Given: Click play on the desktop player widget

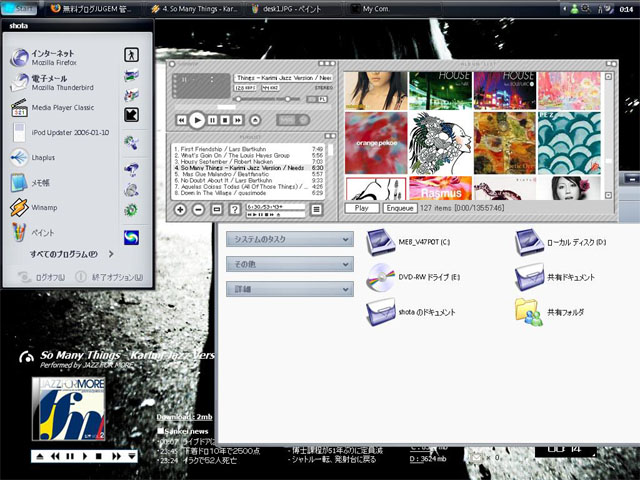Looking at the screenshot, I should 85,456.
